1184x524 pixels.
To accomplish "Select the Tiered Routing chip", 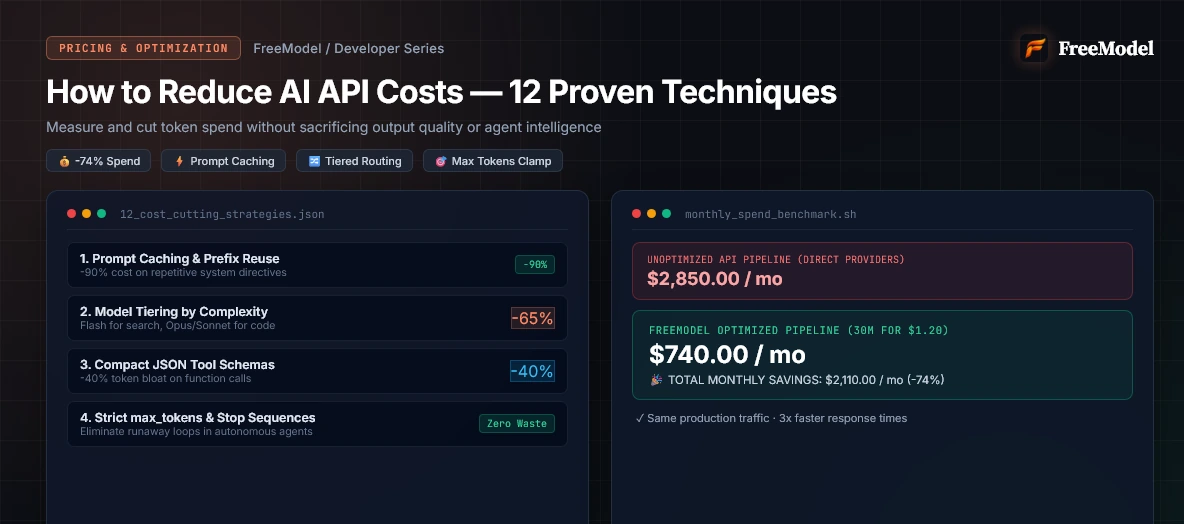I will (354, 161).
